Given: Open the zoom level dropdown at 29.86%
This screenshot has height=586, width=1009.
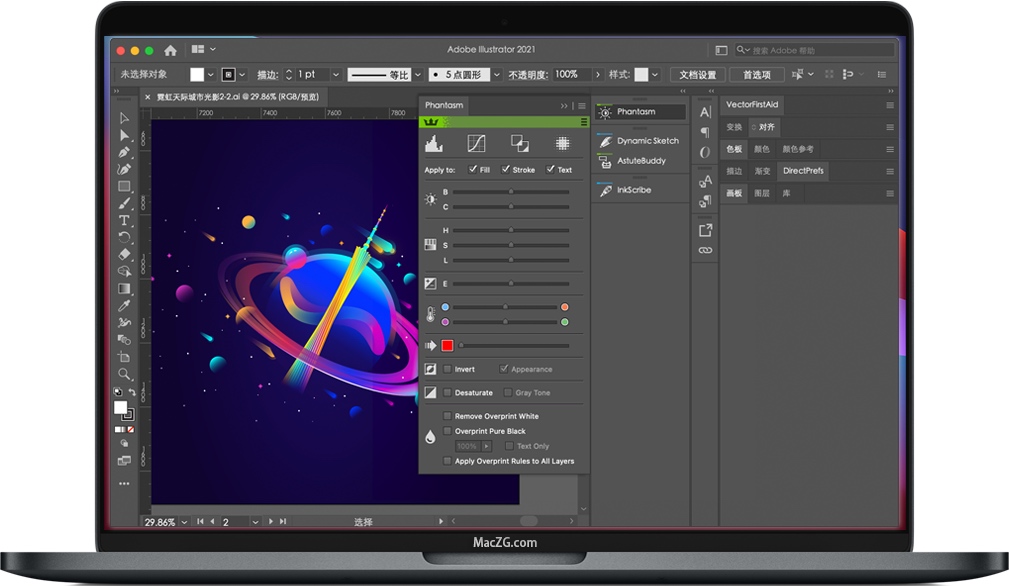Looking at the screenshot, I should click(185, 522).
